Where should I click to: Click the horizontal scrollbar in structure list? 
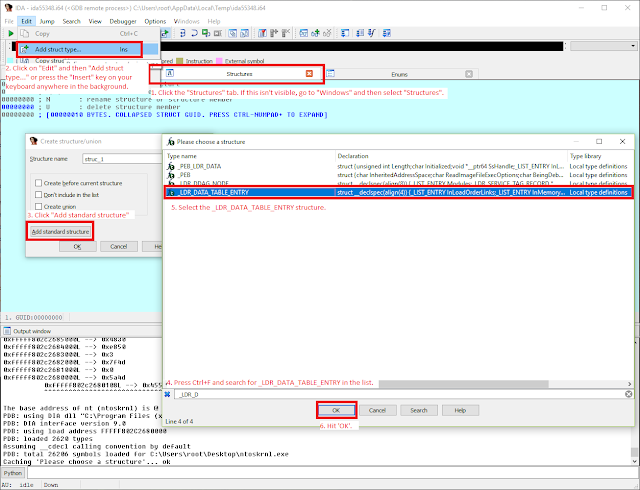464,384
